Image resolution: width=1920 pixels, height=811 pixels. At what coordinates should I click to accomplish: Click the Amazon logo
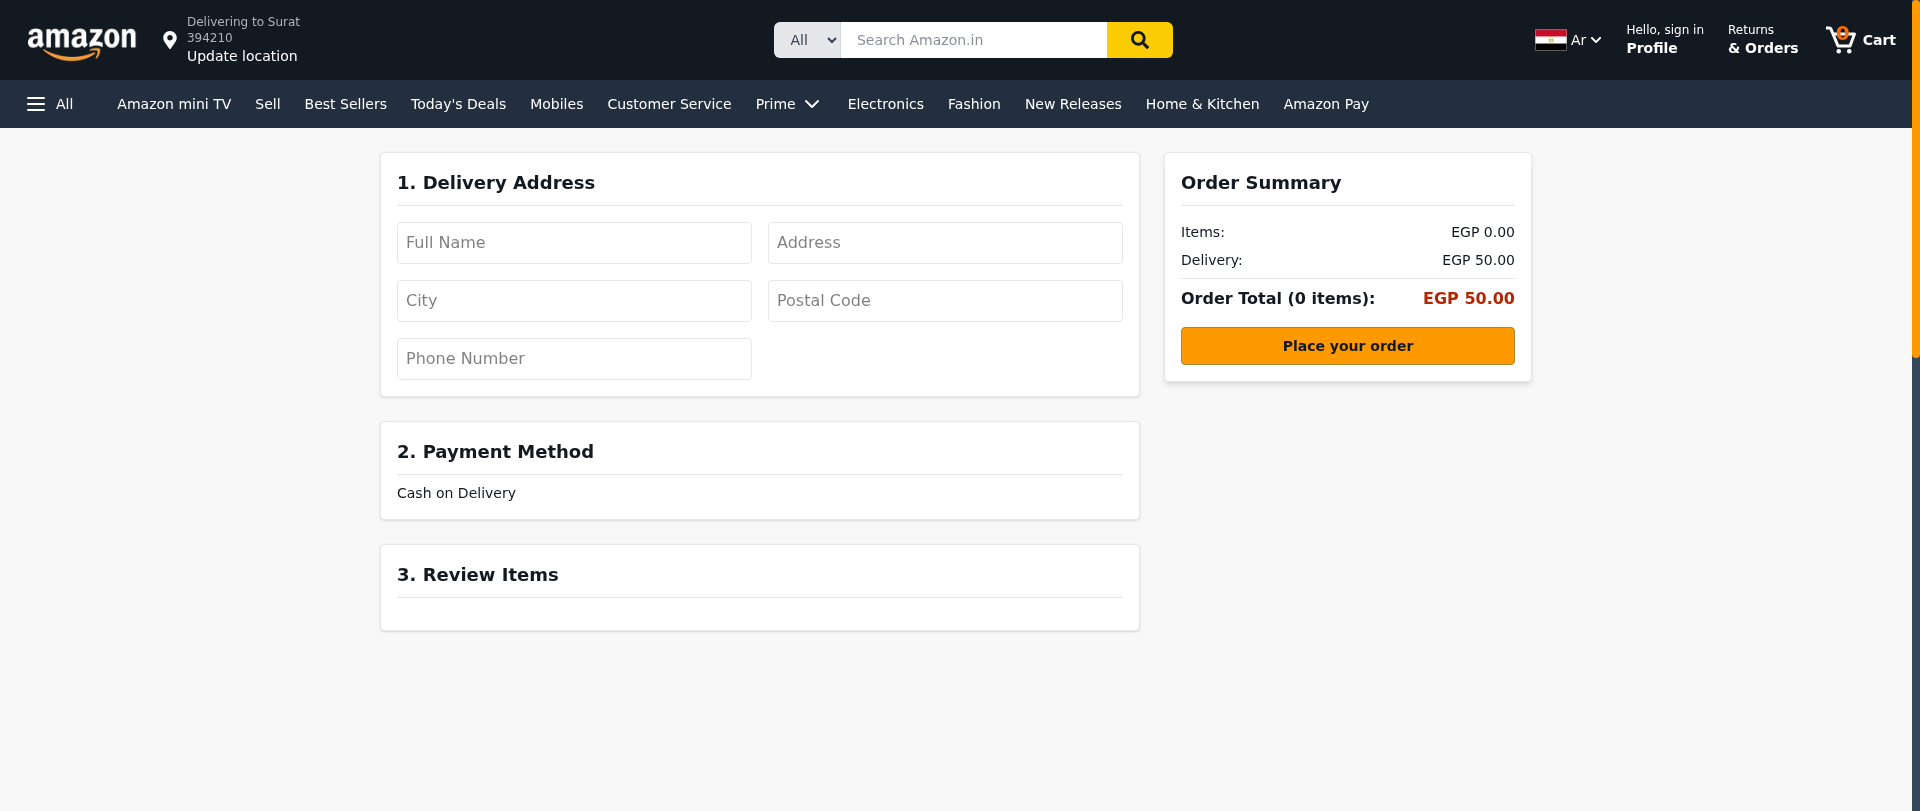coord(82,42)
